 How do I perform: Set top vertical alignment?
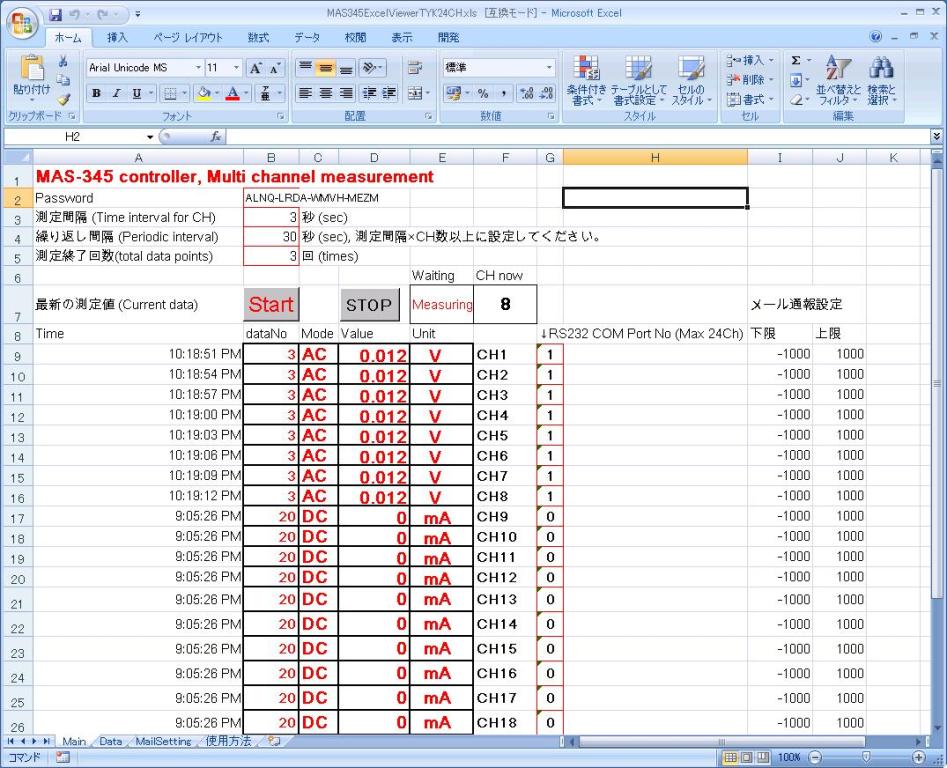tap(306, 68)
